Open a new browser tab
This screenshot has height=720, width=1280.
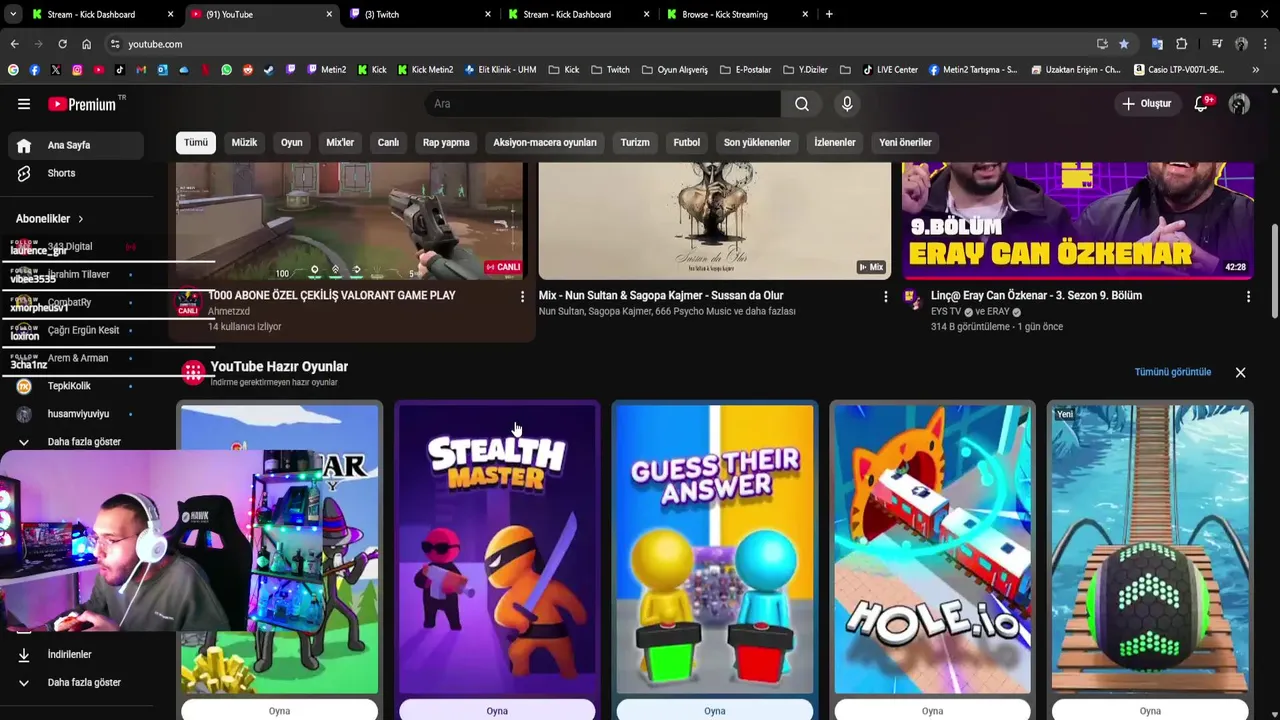click(x=829, y=14)
